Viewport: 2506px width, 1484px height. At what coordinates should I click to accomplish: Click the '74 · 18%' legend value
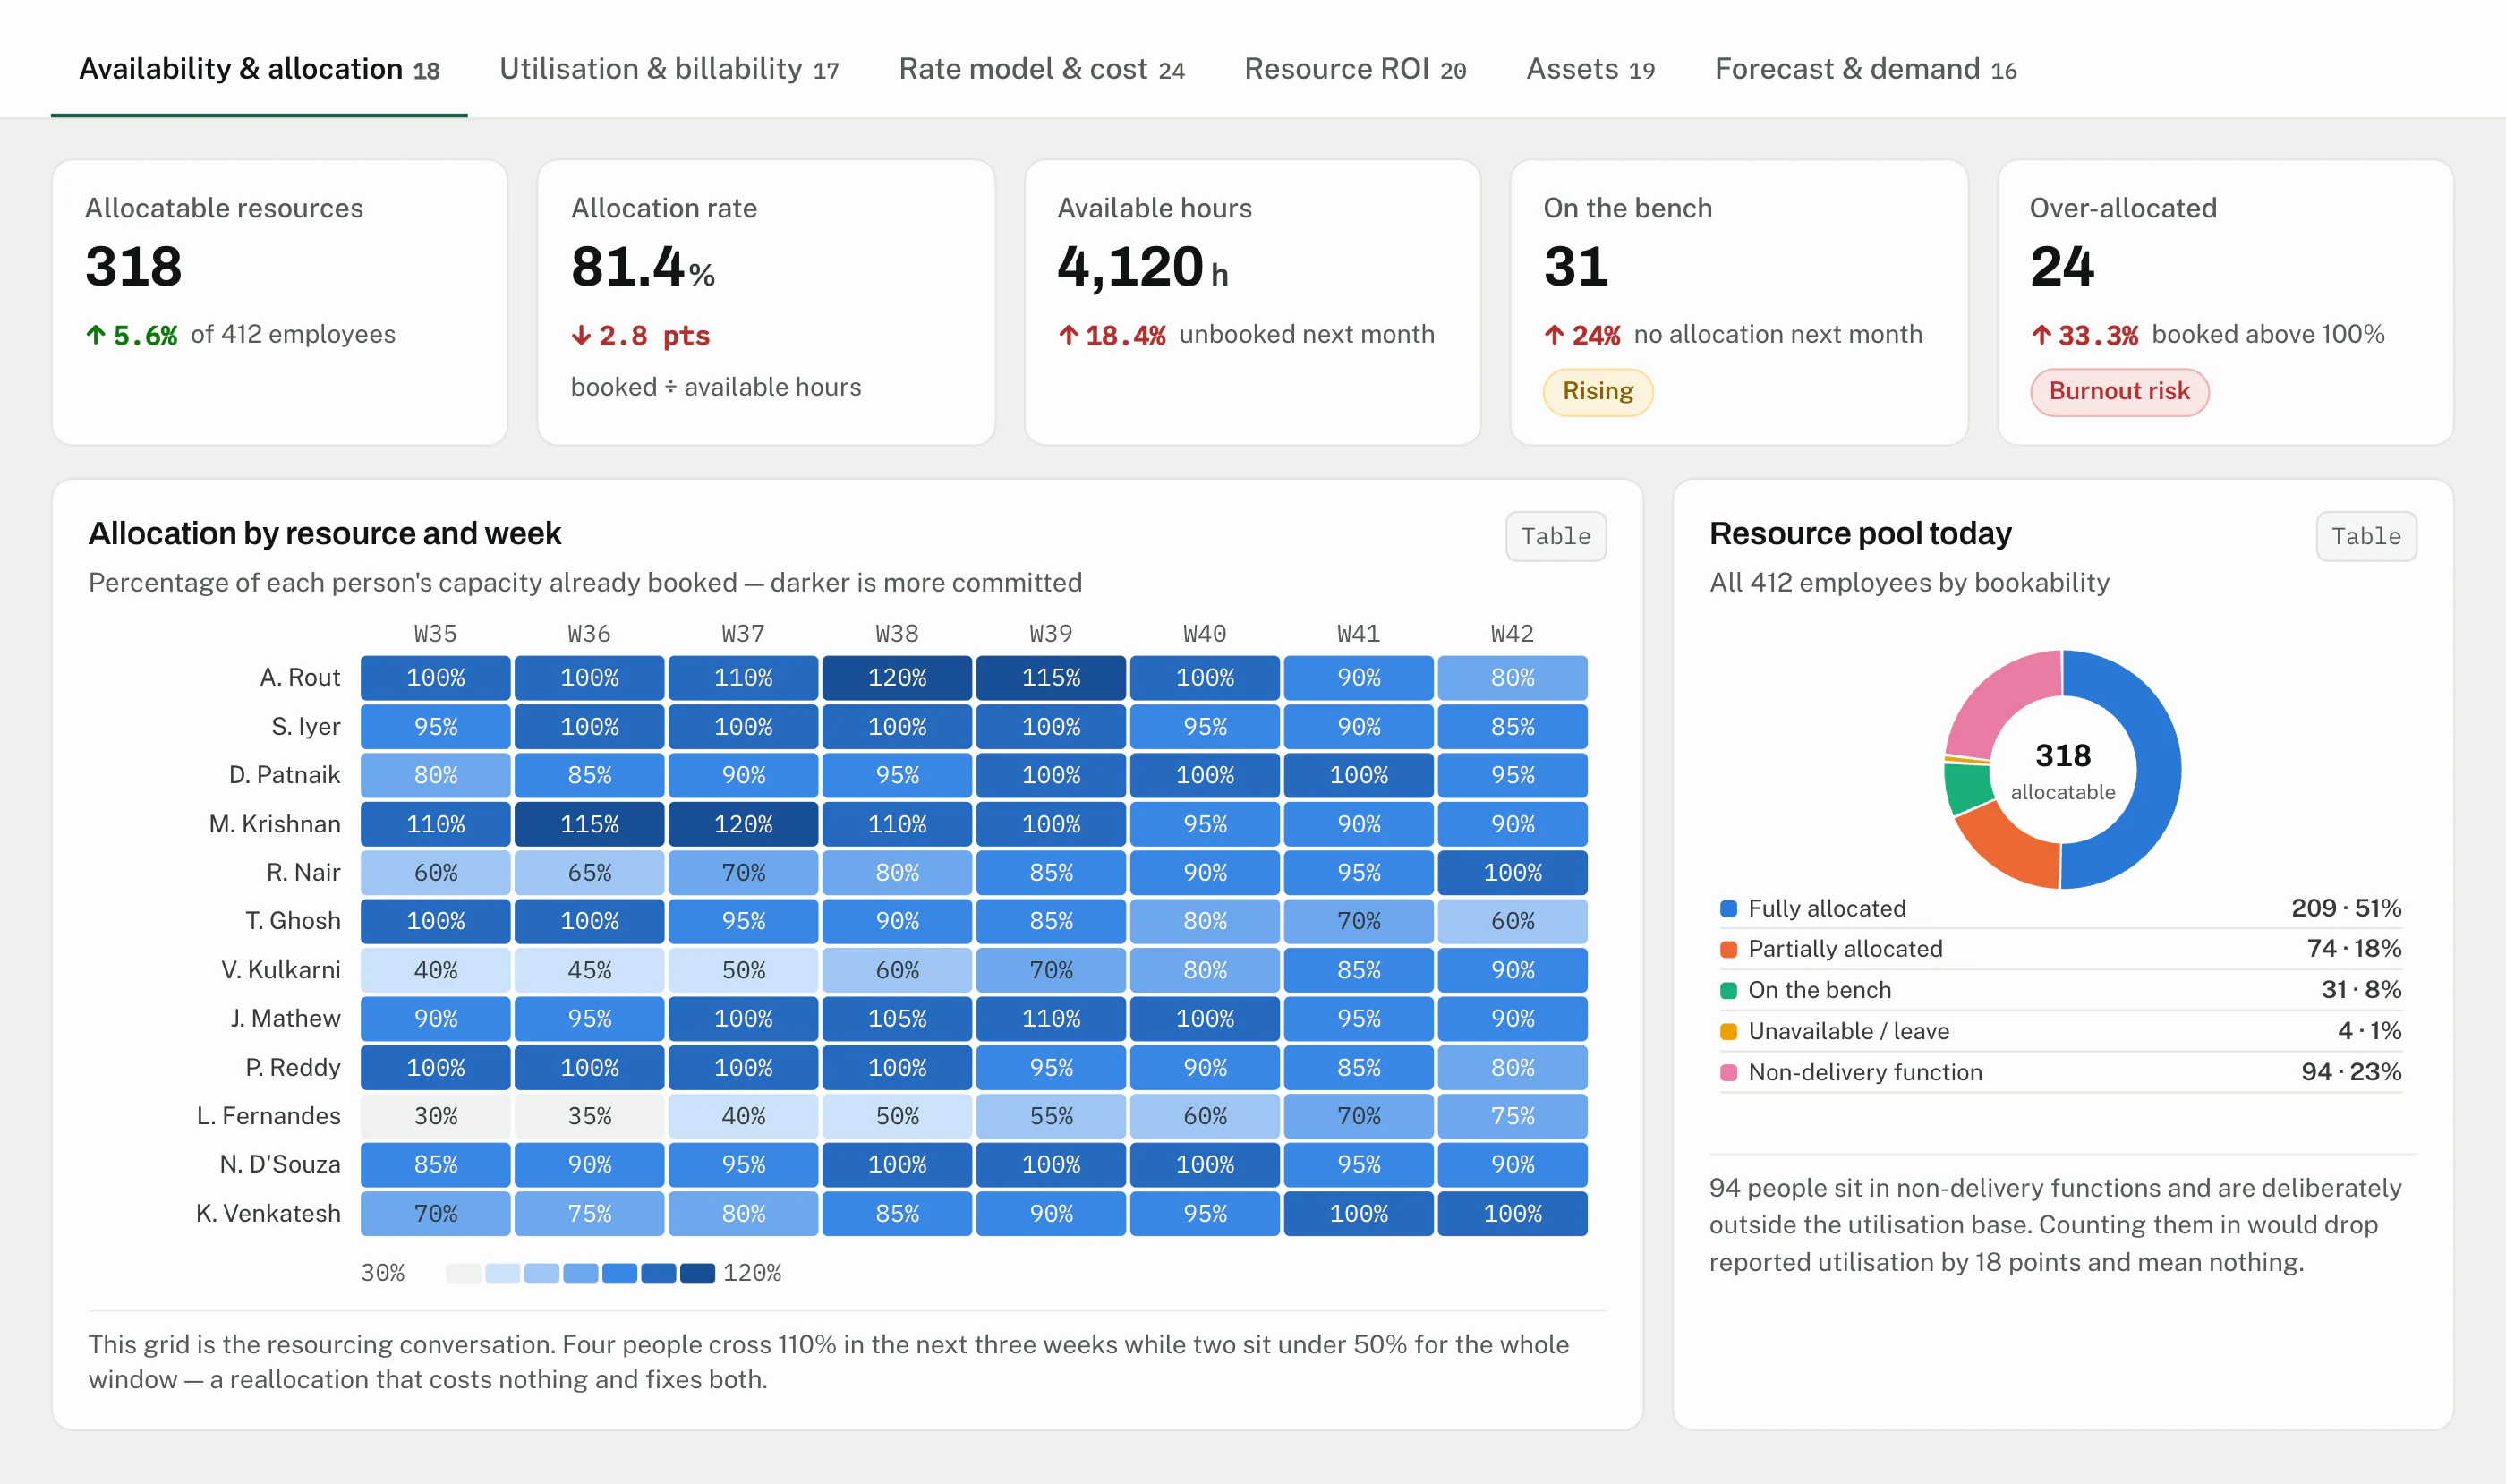coord(2353,949)
